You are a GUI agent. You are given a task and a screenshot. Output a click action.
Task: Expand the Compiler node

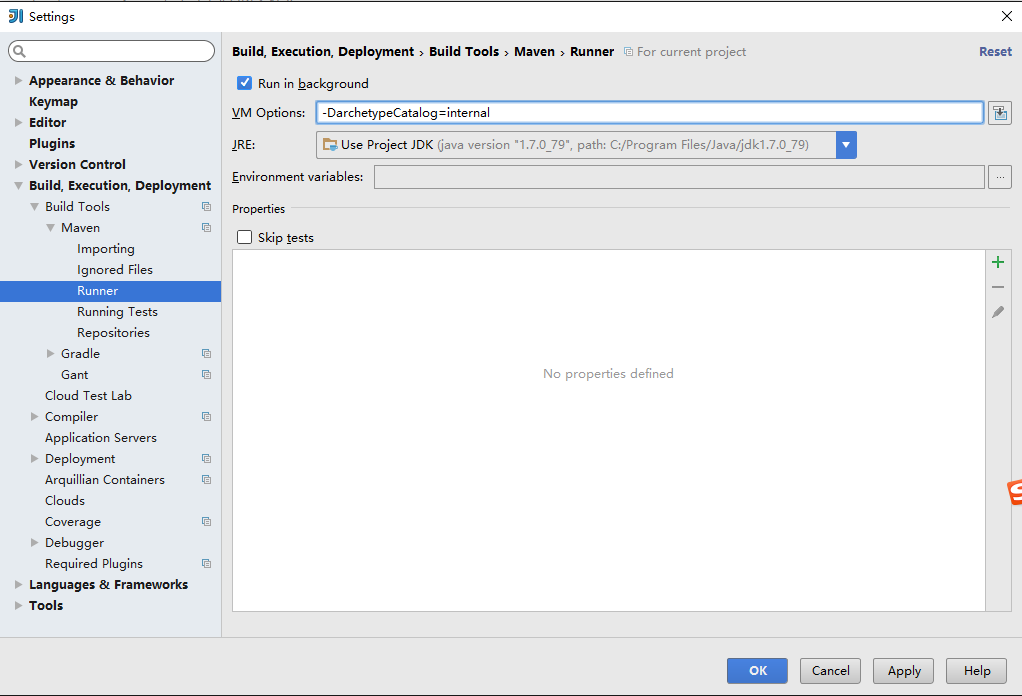pyautogui.click(x=35, y=416)
